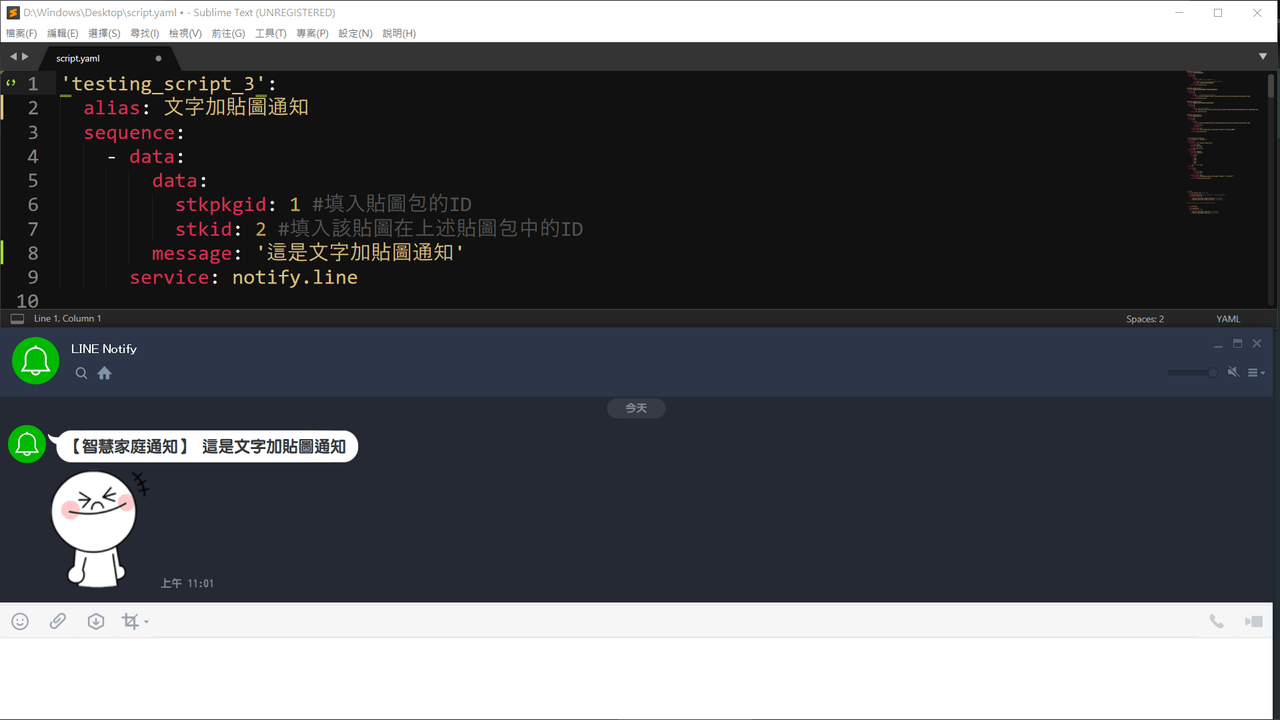Close the LINE Notify chat window
The image size is (1280, 720).
(1257, 344)
